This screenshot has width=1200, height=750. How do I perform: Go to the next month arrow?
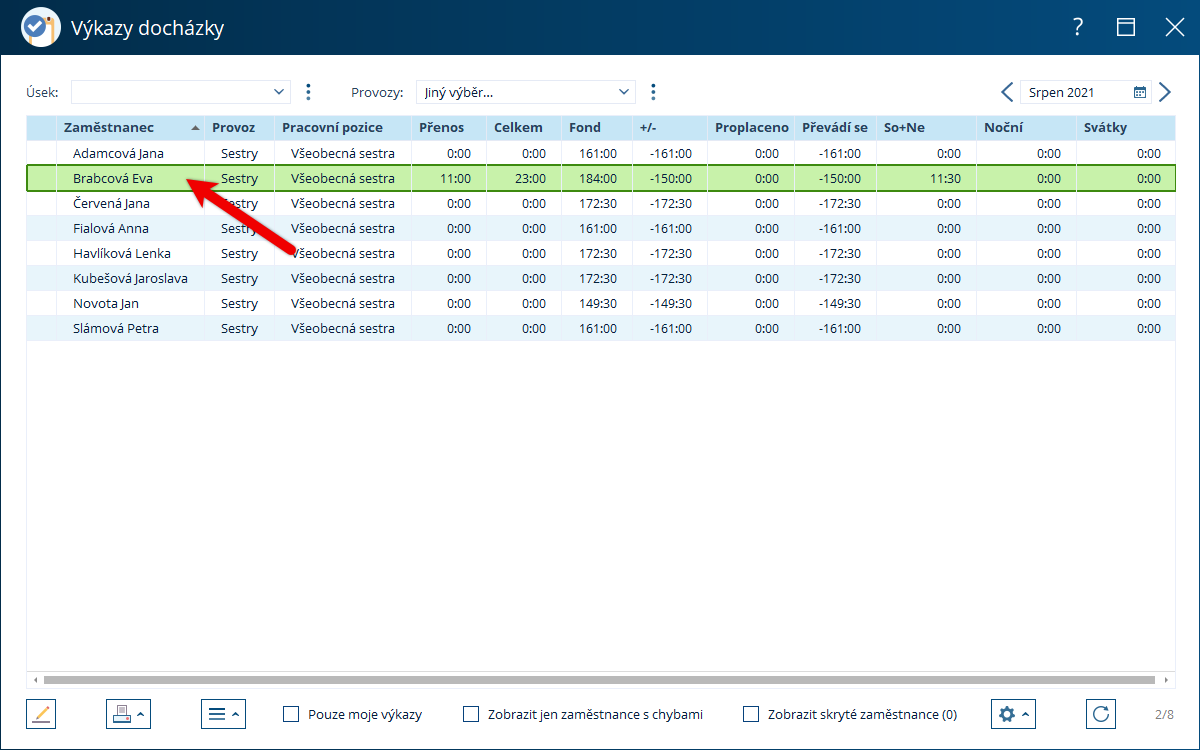[x=1165, y=92]
